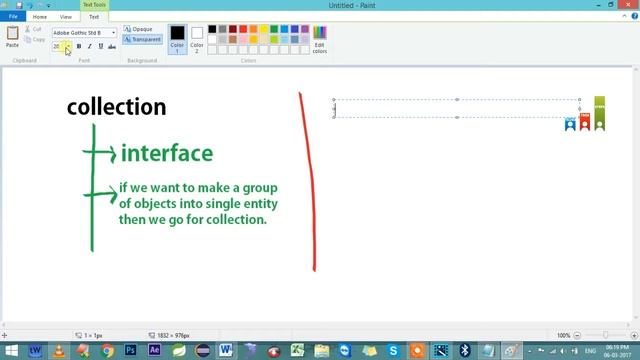640x360 pixels.
Task: Click the Text Tools contextual tab header
Action: [x=94, y=5]
